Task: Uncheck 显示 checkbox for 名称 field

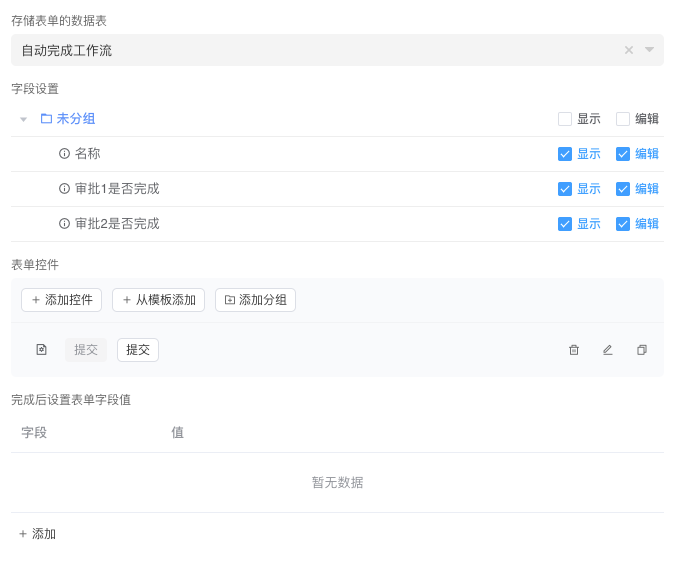Action: (565, 154)
